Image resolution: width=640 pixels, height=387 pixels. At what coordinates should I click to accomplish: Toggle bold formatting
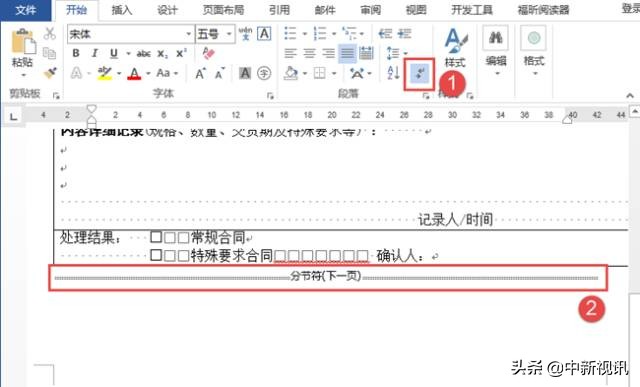pos(76,53)
